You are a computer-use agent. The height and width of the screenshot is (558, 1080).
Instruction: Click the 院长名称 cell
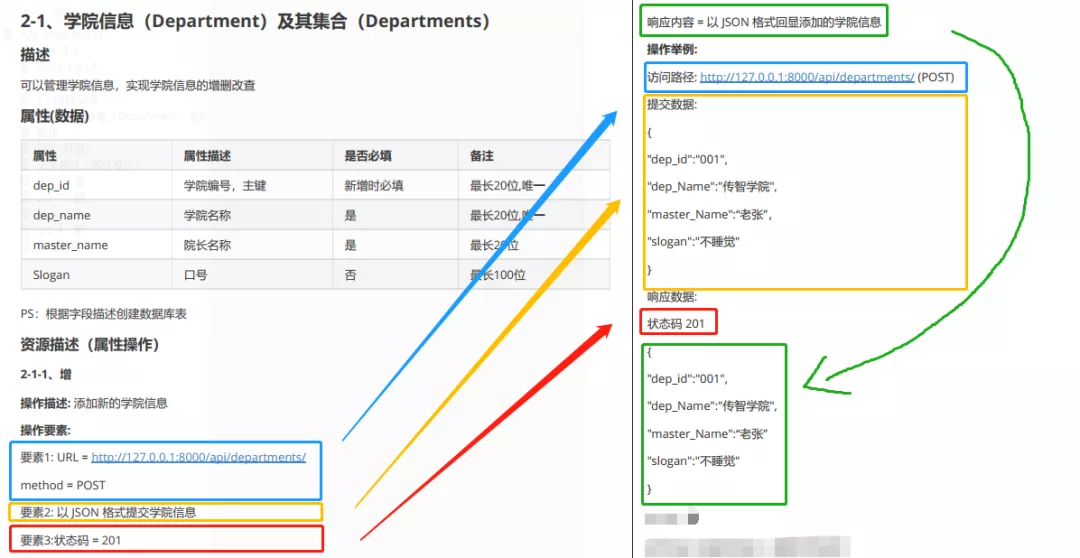point(252,245)
